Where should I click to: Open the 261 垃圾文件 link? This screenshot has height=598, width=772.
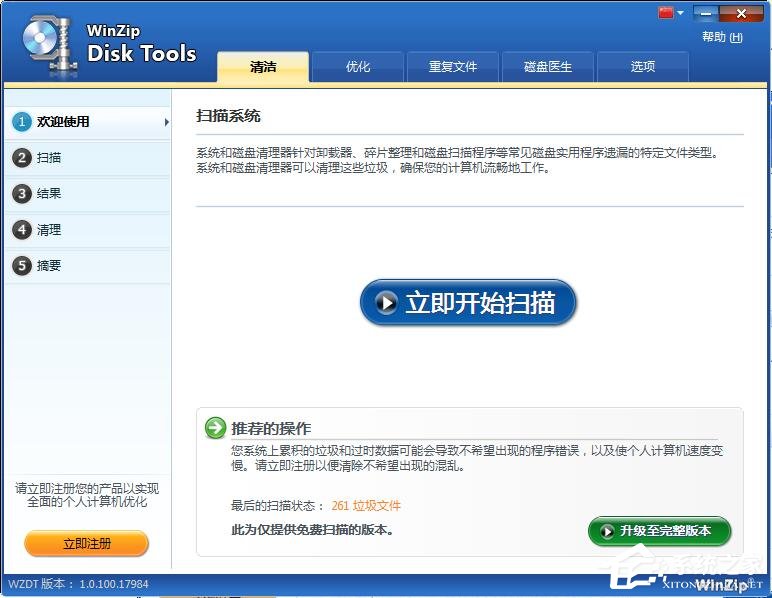point(366,505)
